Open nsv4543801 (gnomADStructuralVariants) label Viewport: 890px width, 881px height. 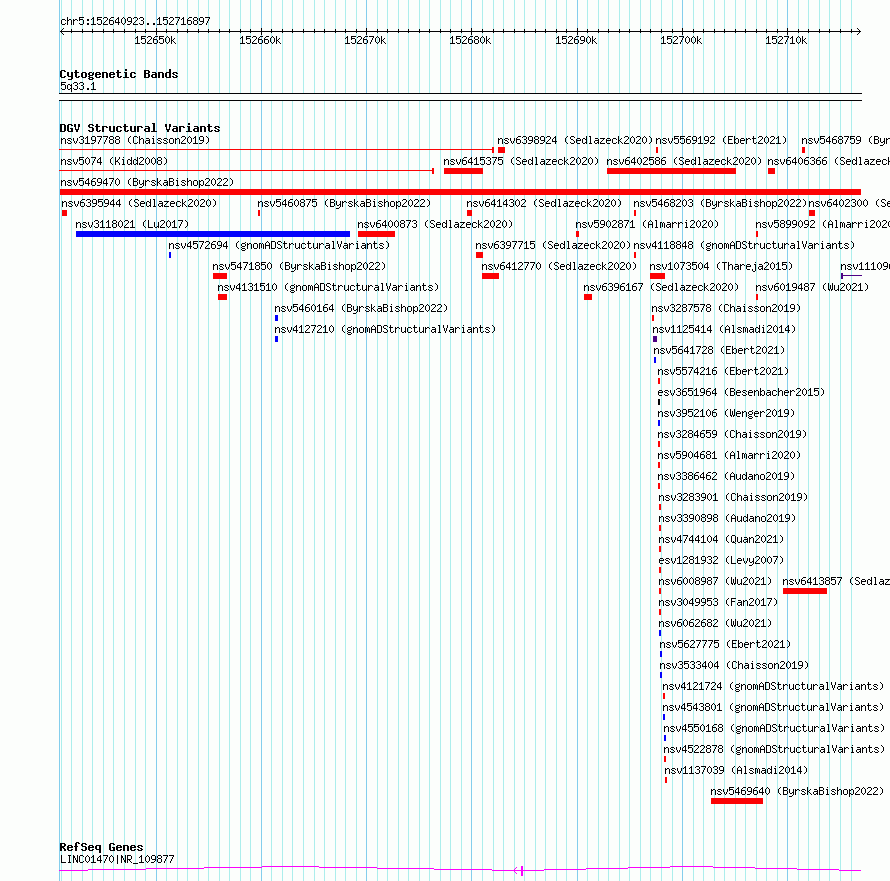pos(773,707)
